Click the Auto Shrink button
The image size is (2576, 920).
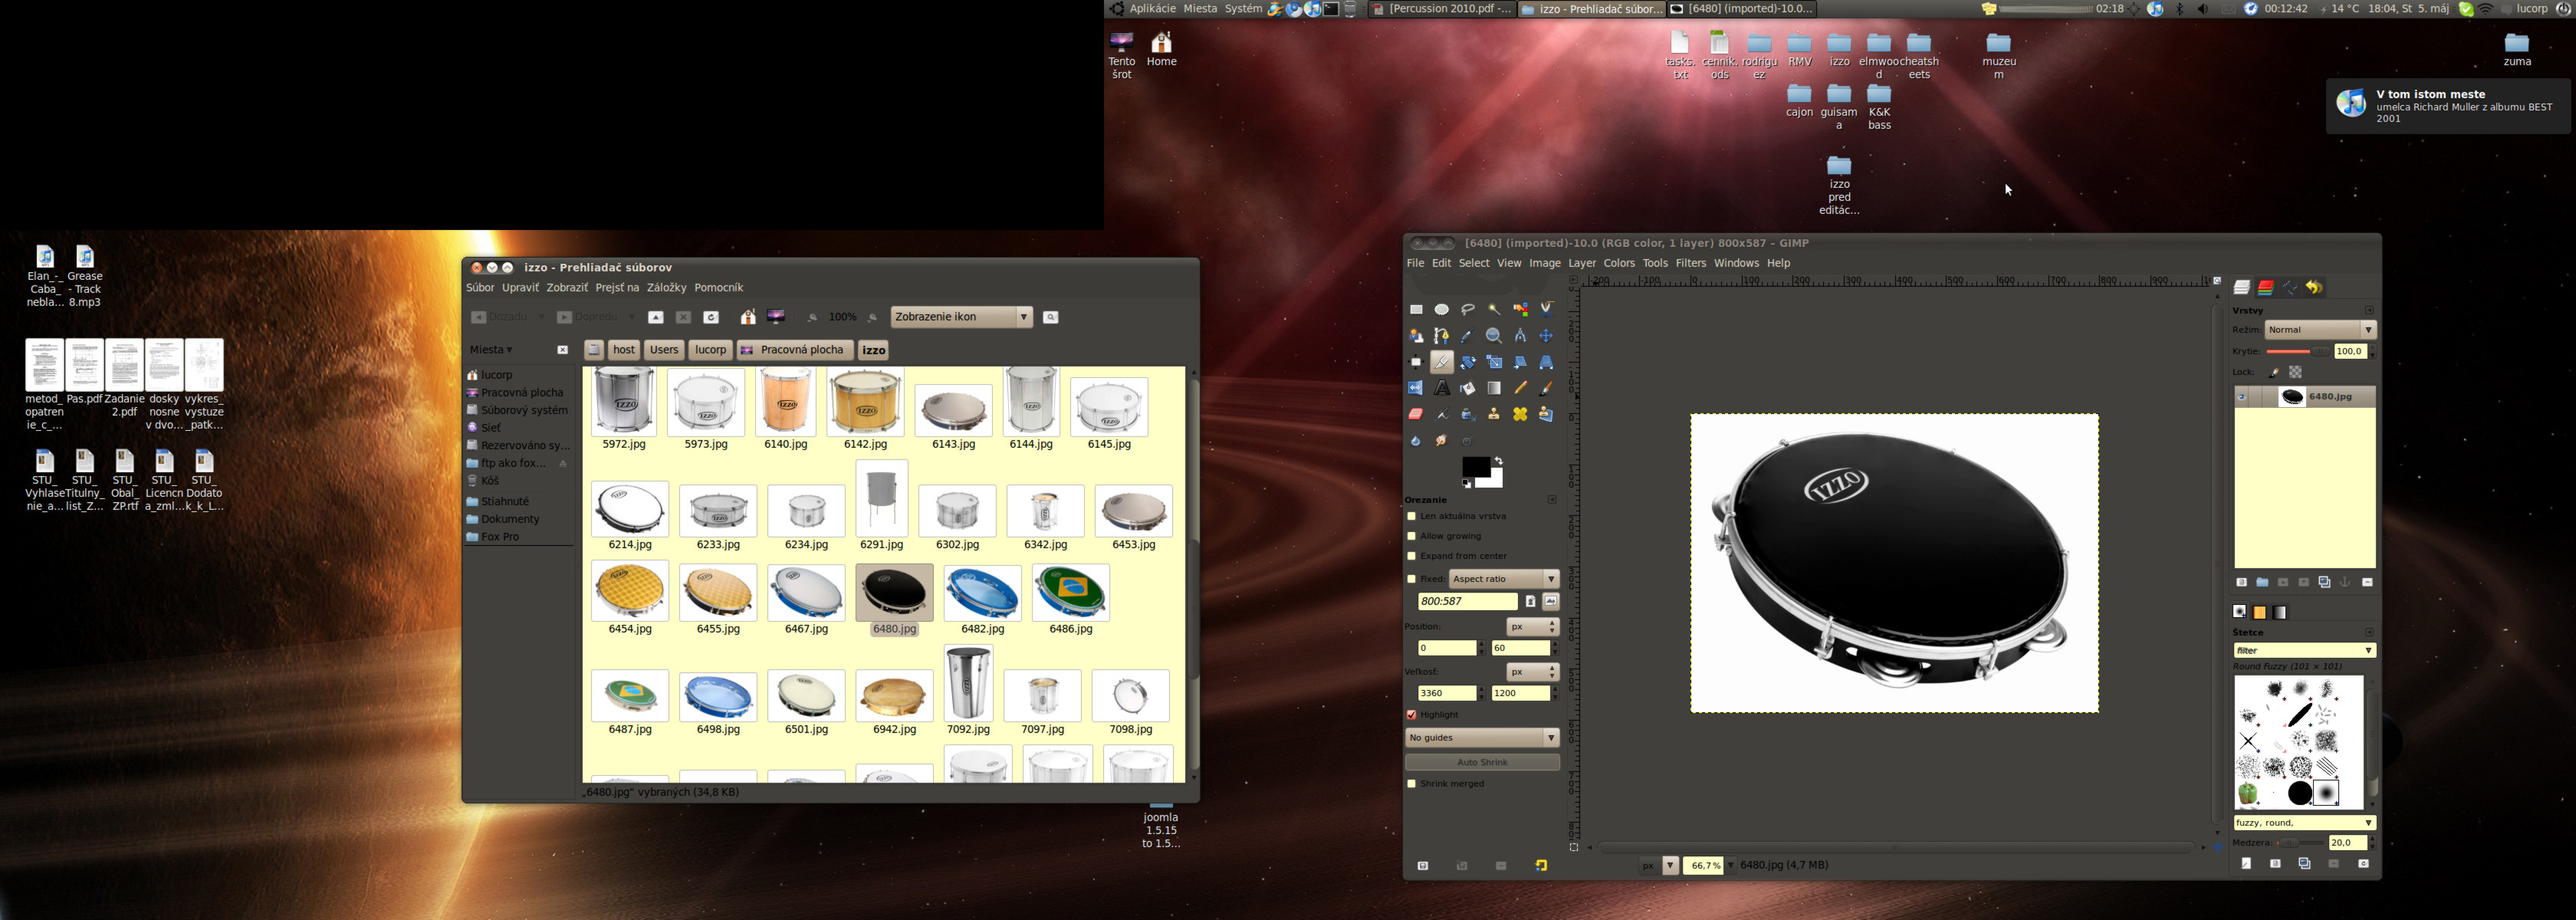(x=1482, y=763)
